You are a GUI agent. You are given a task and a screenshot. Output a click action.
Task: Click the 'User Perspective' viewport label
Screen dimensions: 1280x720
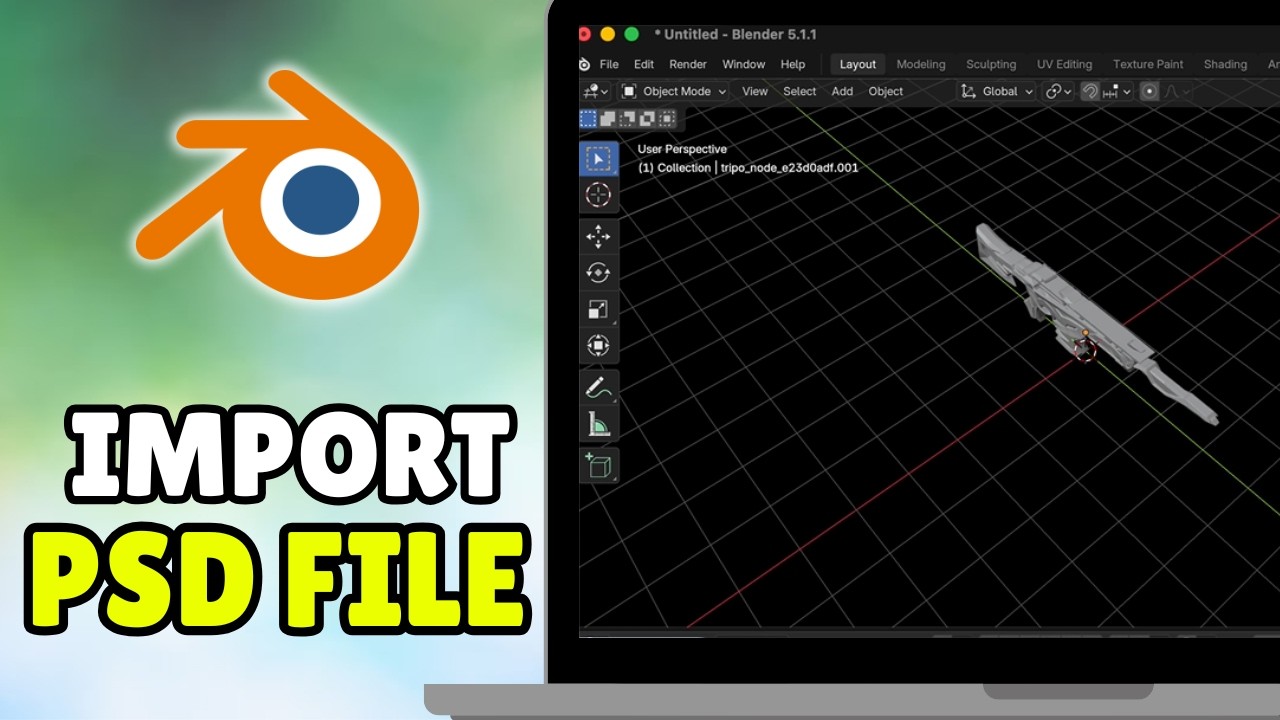point(682,149)
